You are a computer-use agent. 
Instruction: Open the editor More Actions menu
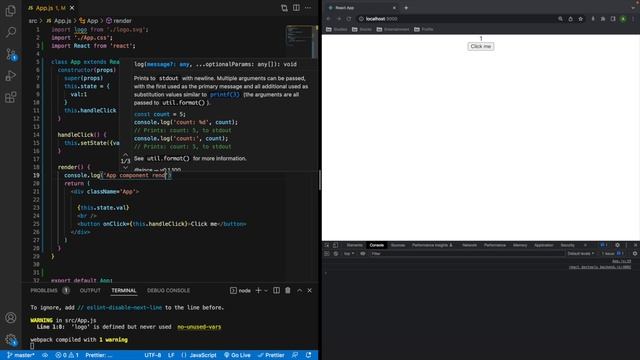coord(308,8)
